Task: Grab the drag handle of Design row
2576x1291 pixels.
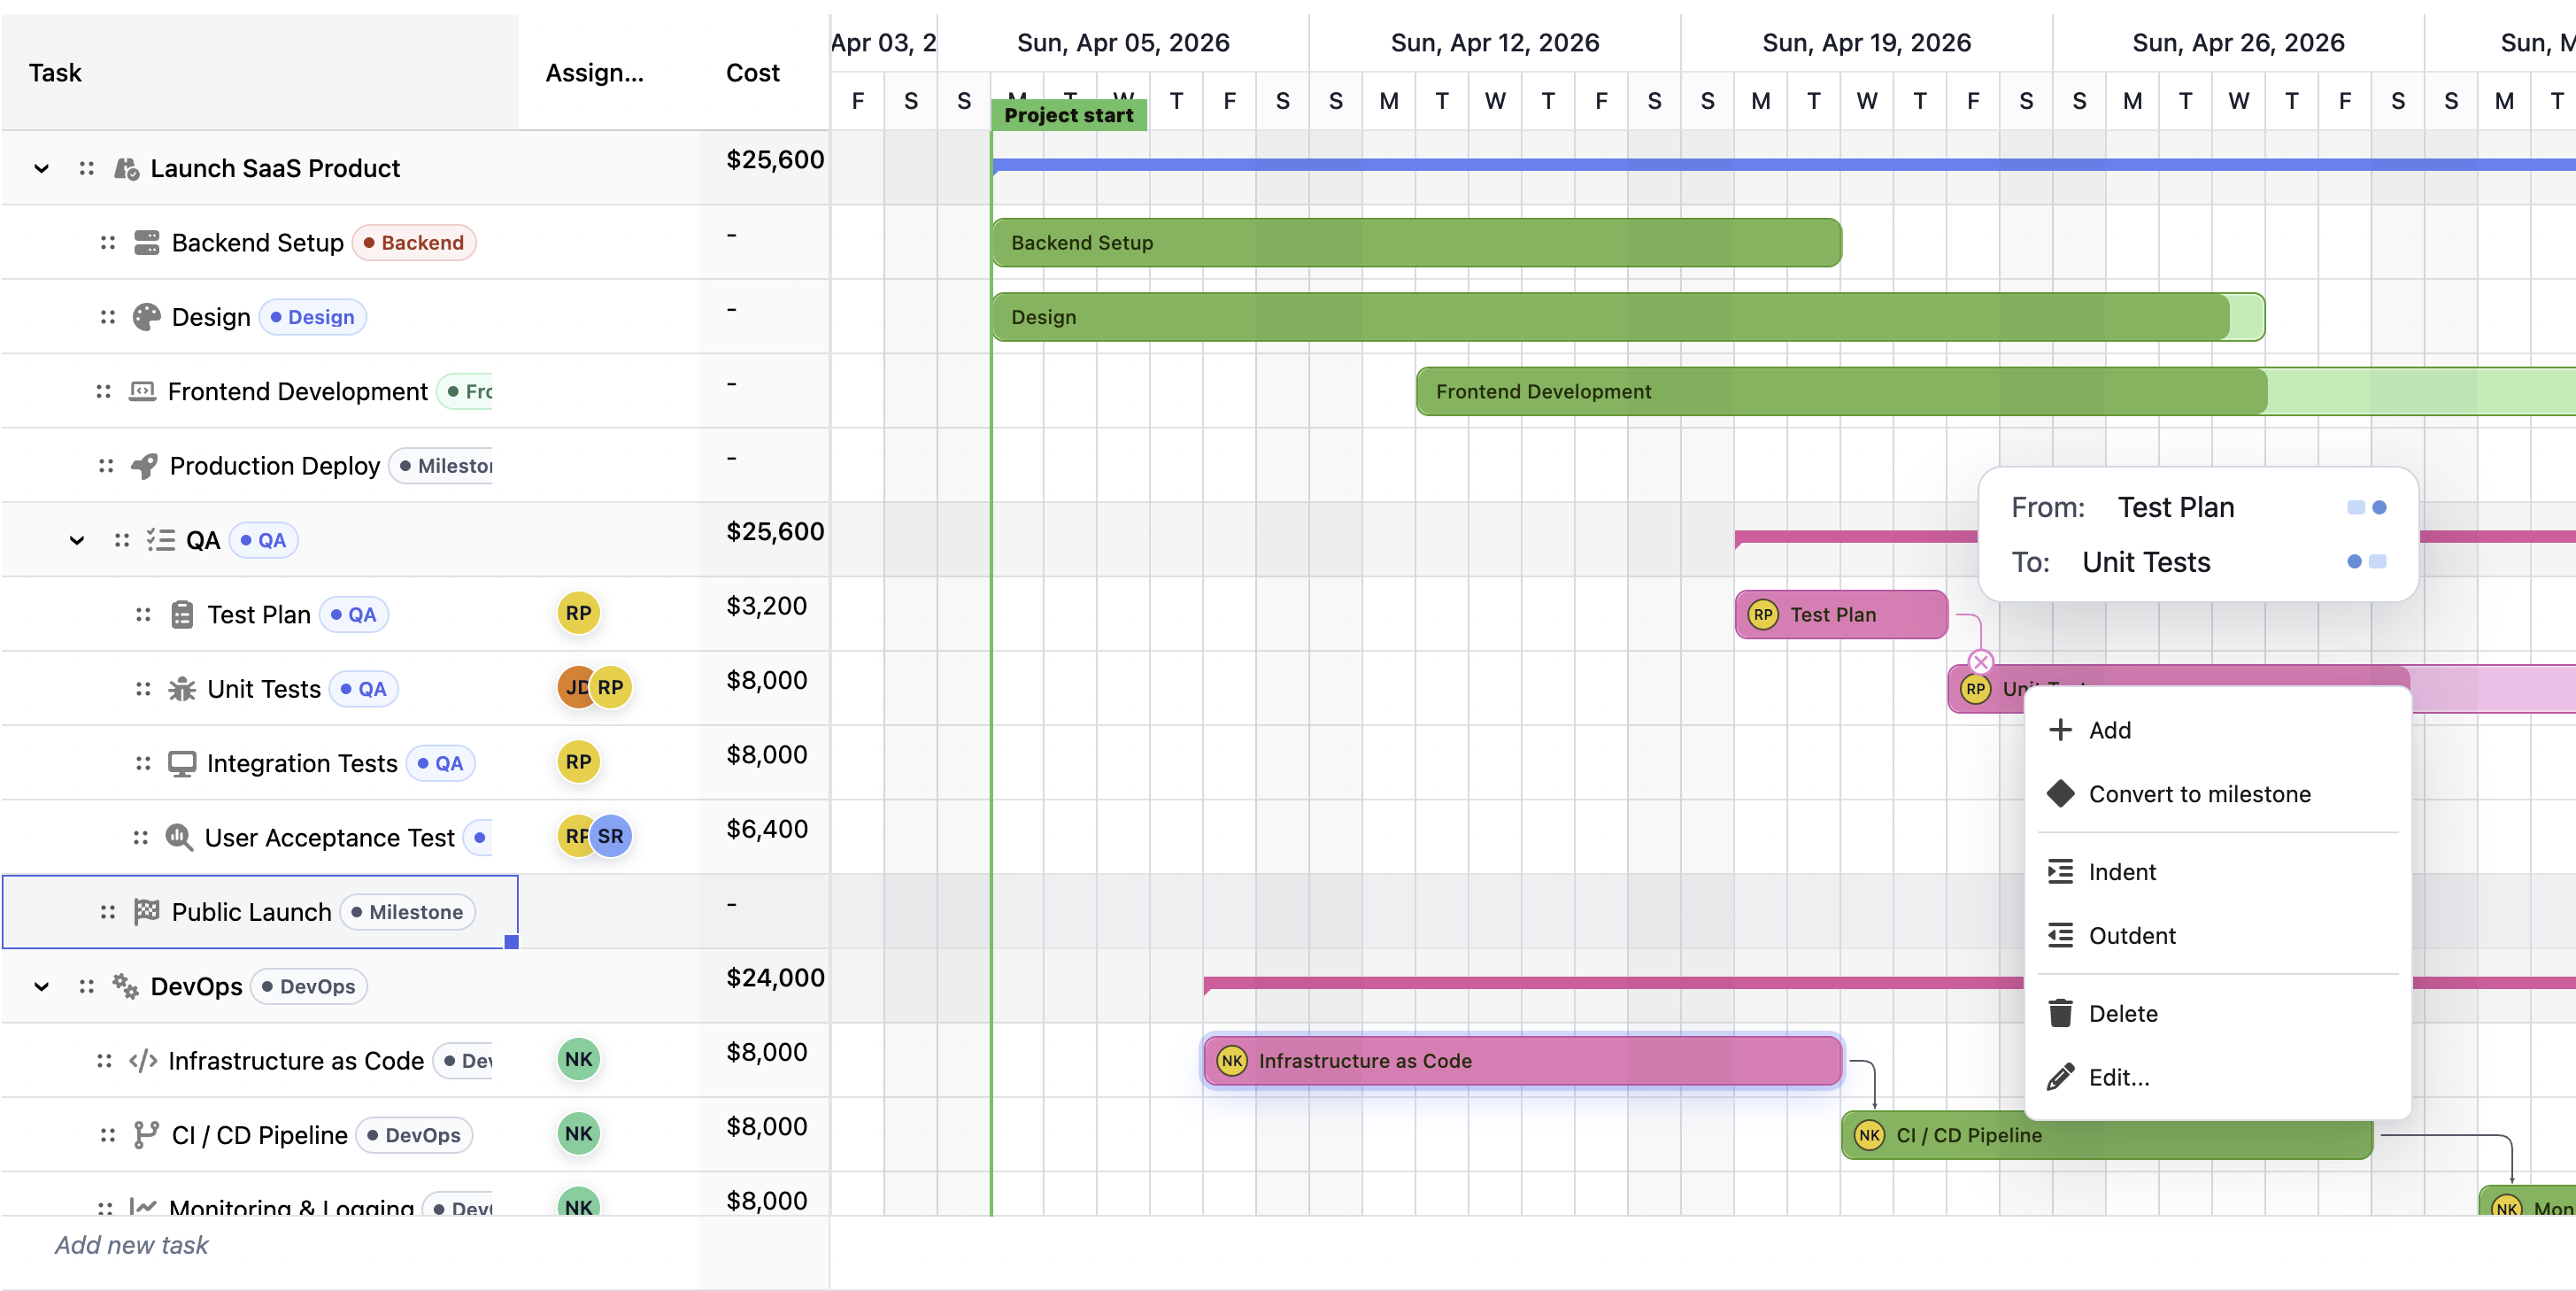Action: coord(107,317)
